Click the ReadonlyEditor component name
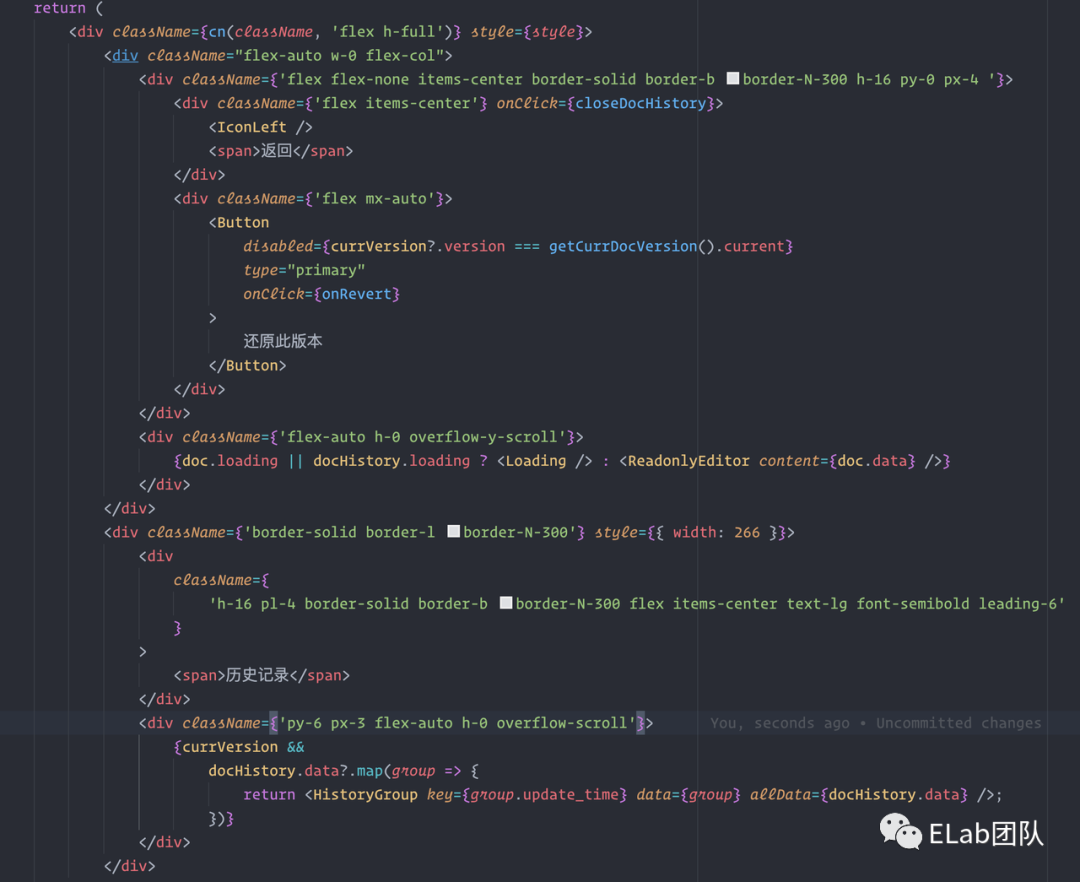 point(688,461)
